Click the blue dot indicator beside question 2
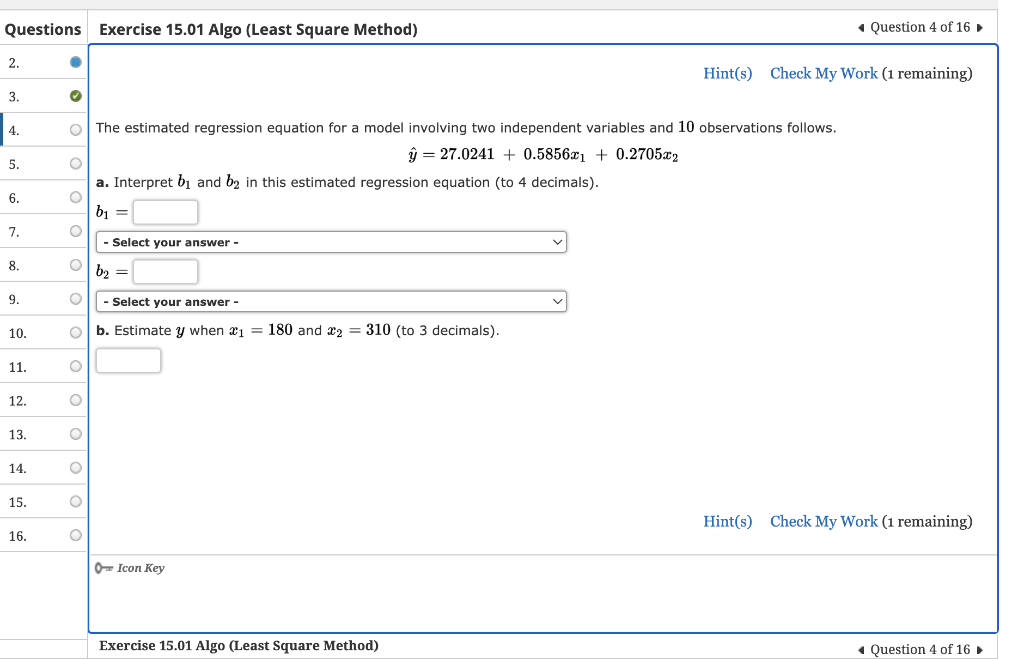This screenshot has width=1024, height=659. click(x=75, y=62)
